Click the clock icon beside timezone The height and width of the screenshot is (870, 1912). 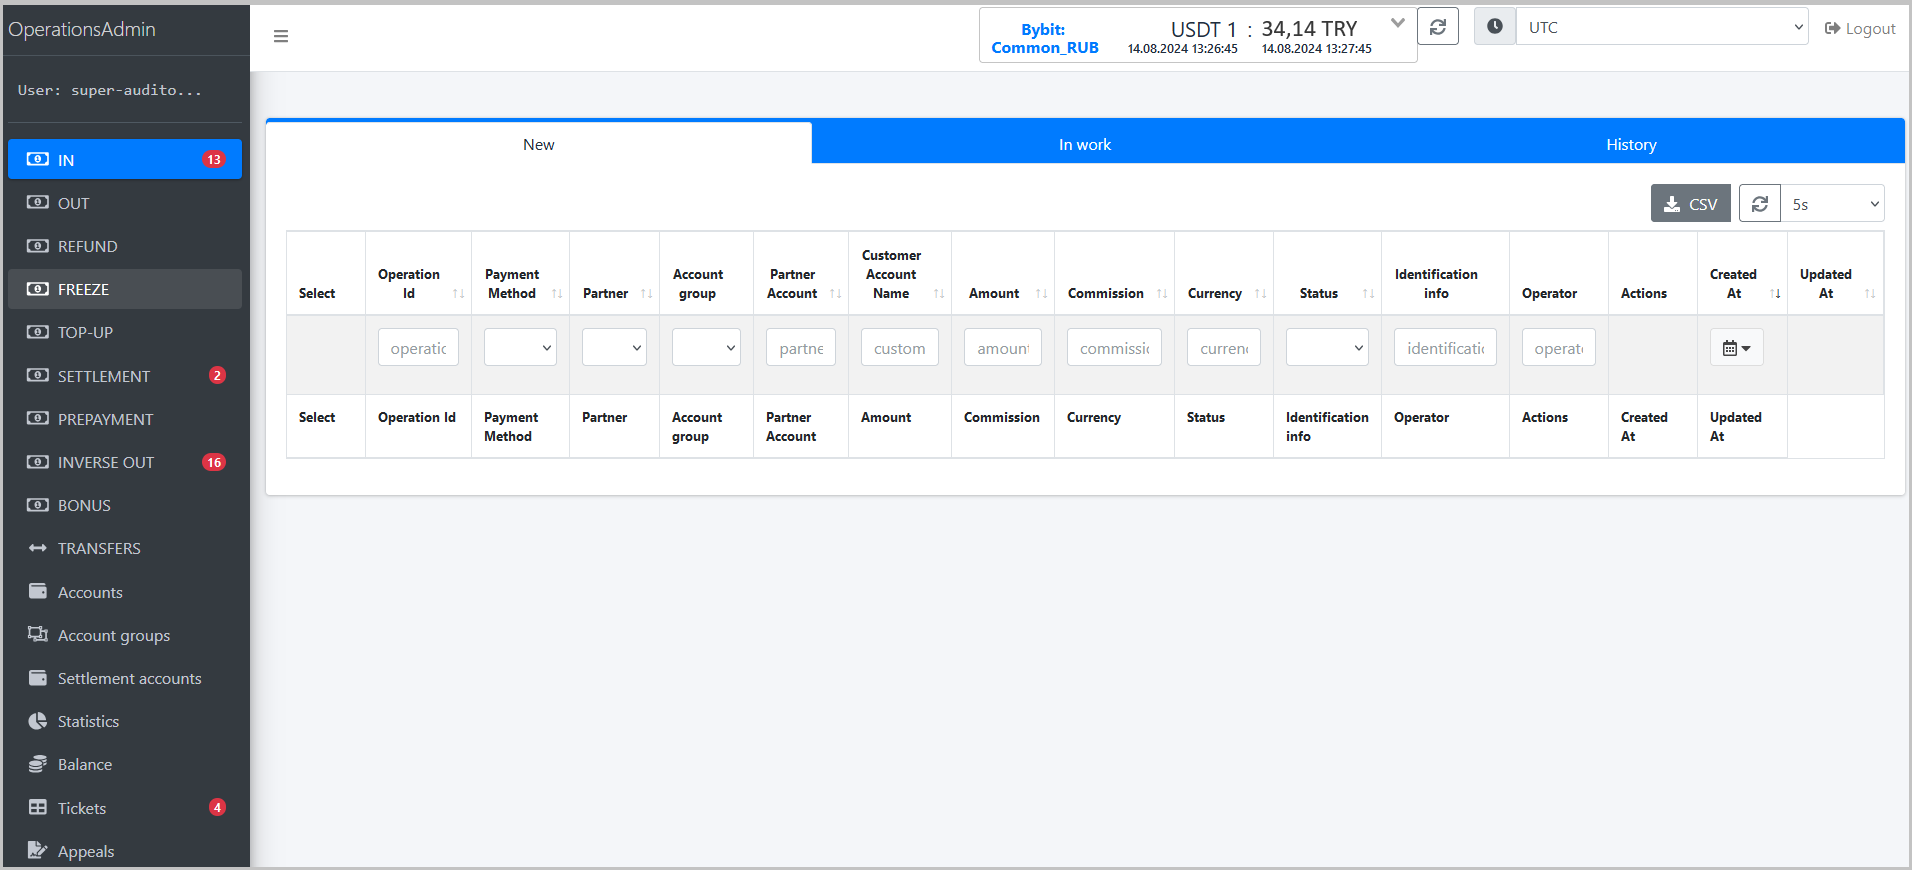[1494, 27]
